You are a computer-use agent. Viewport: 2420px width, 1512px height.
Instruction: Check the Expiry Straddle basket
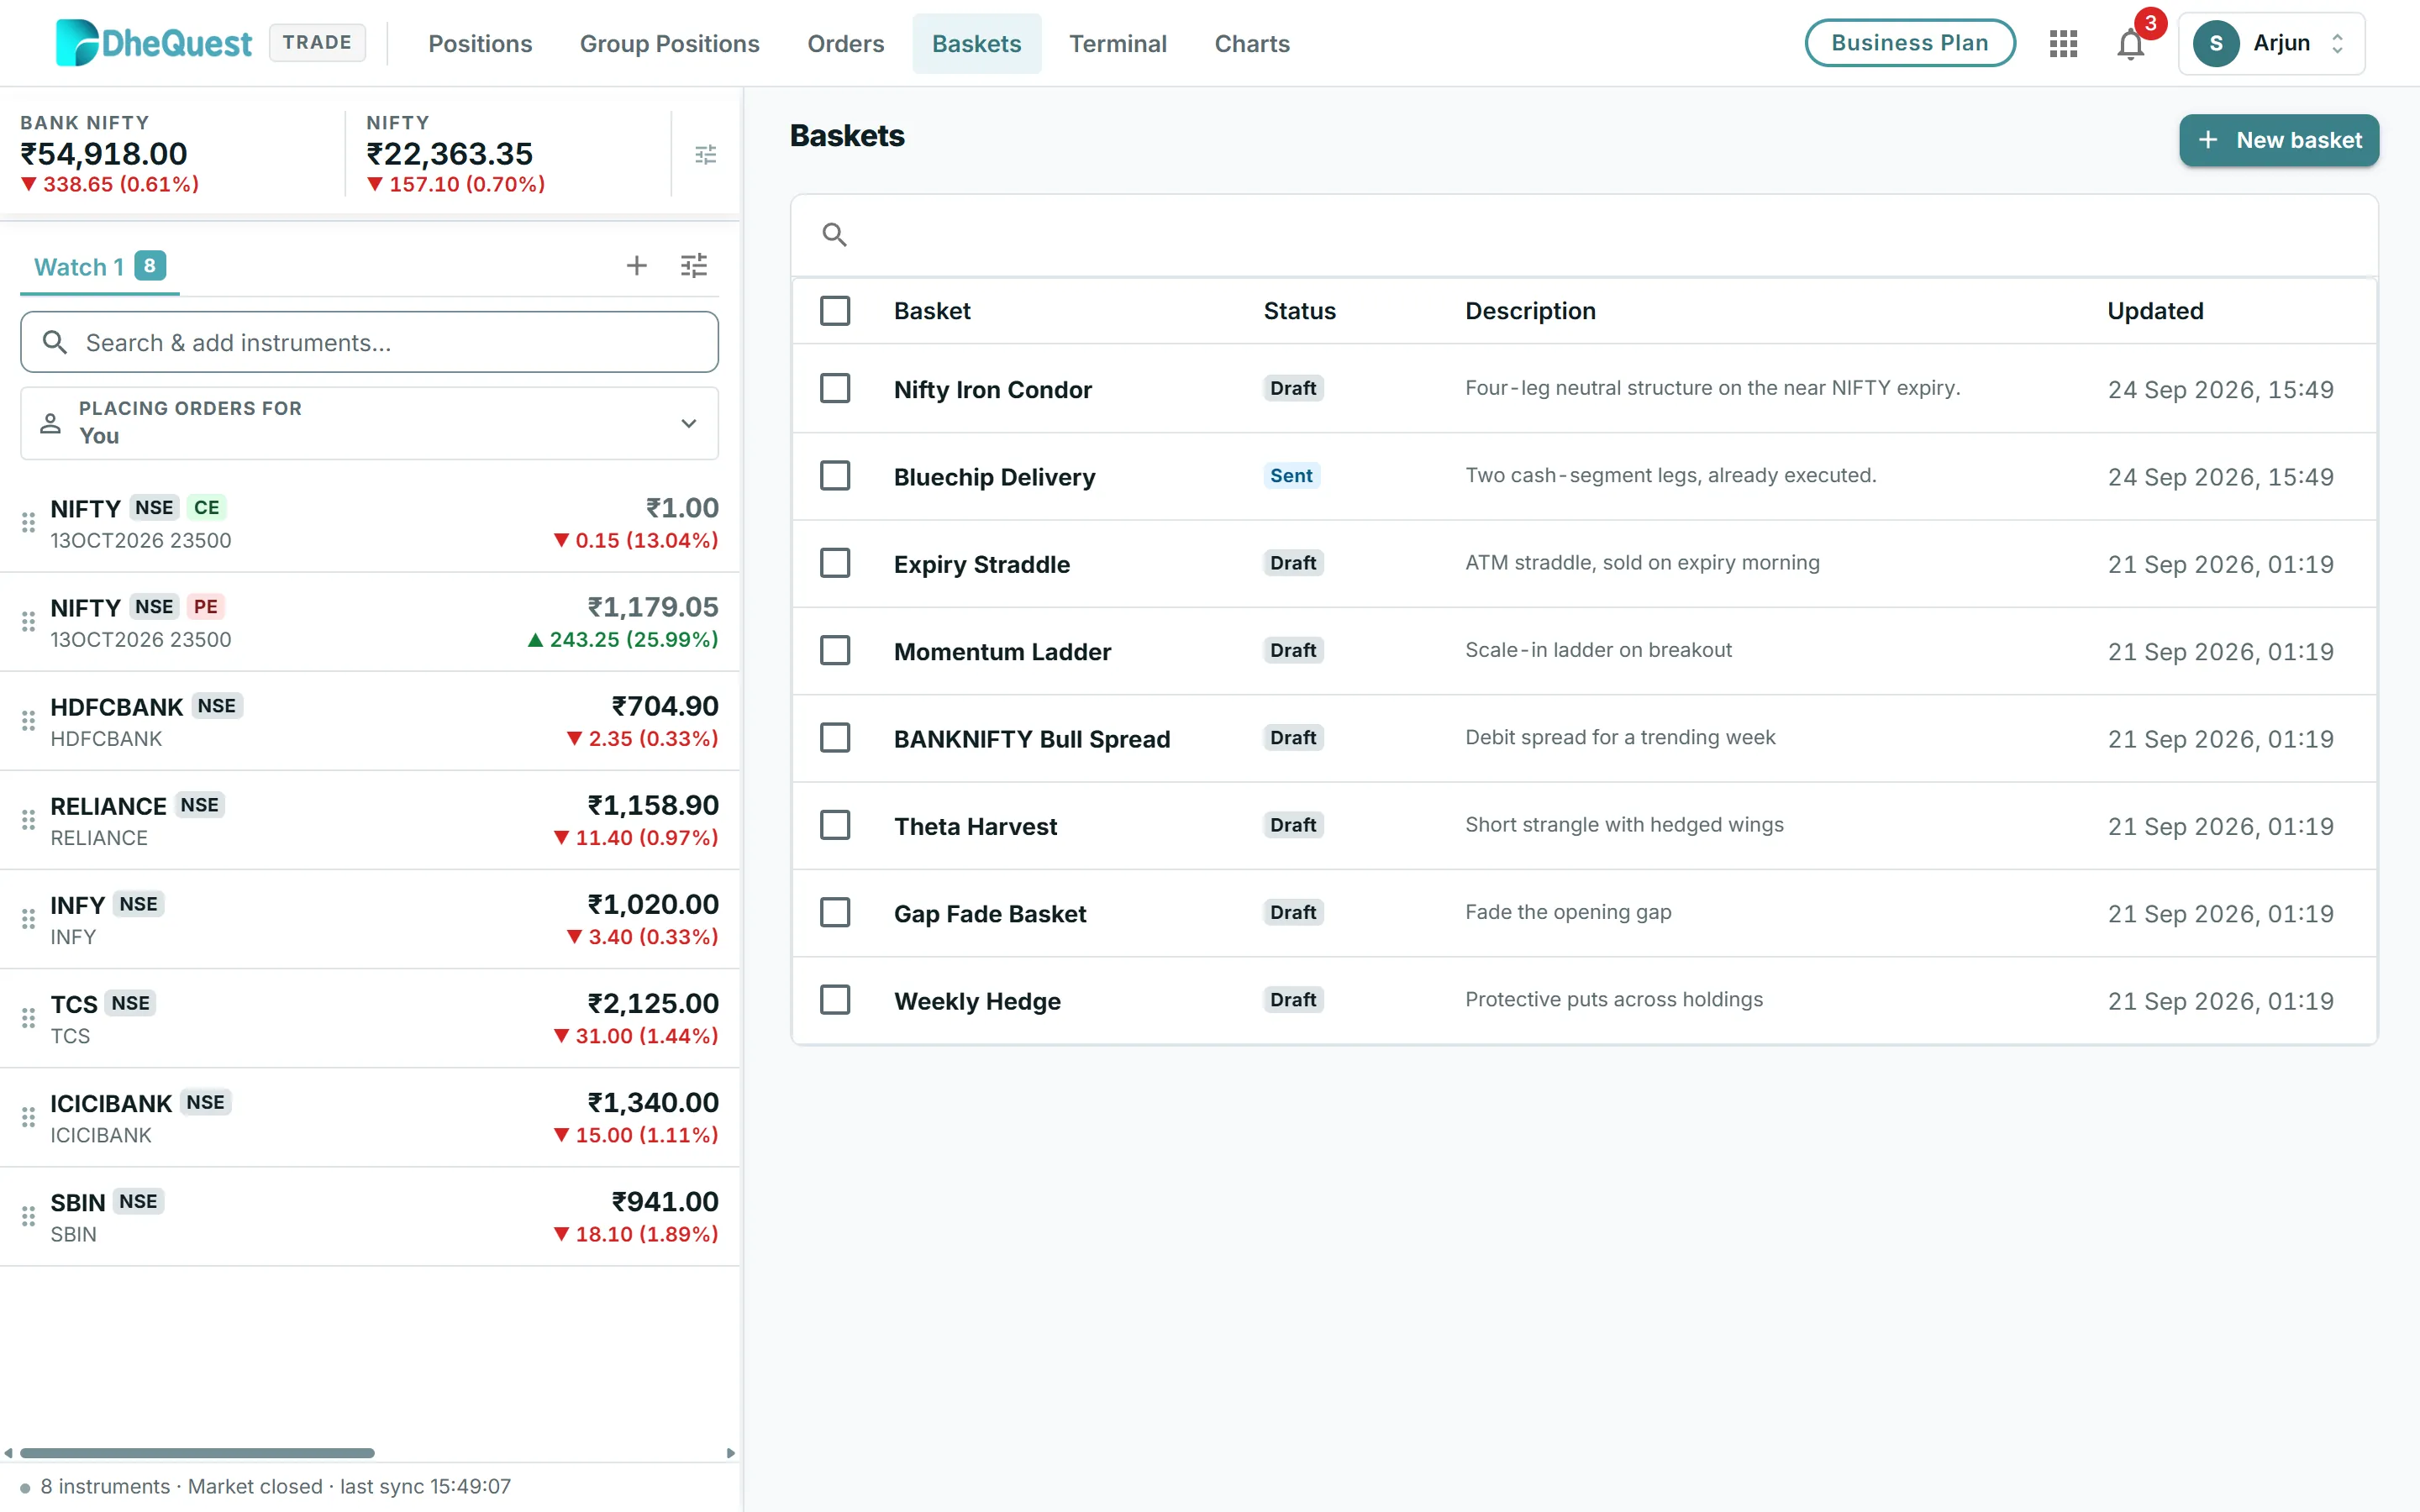(835, 563)
